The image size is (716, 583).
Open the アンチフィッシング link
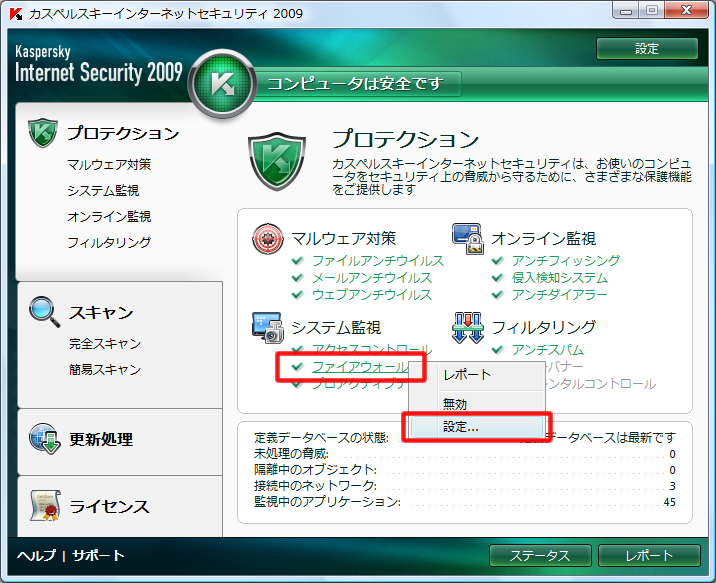pos(565,261)
